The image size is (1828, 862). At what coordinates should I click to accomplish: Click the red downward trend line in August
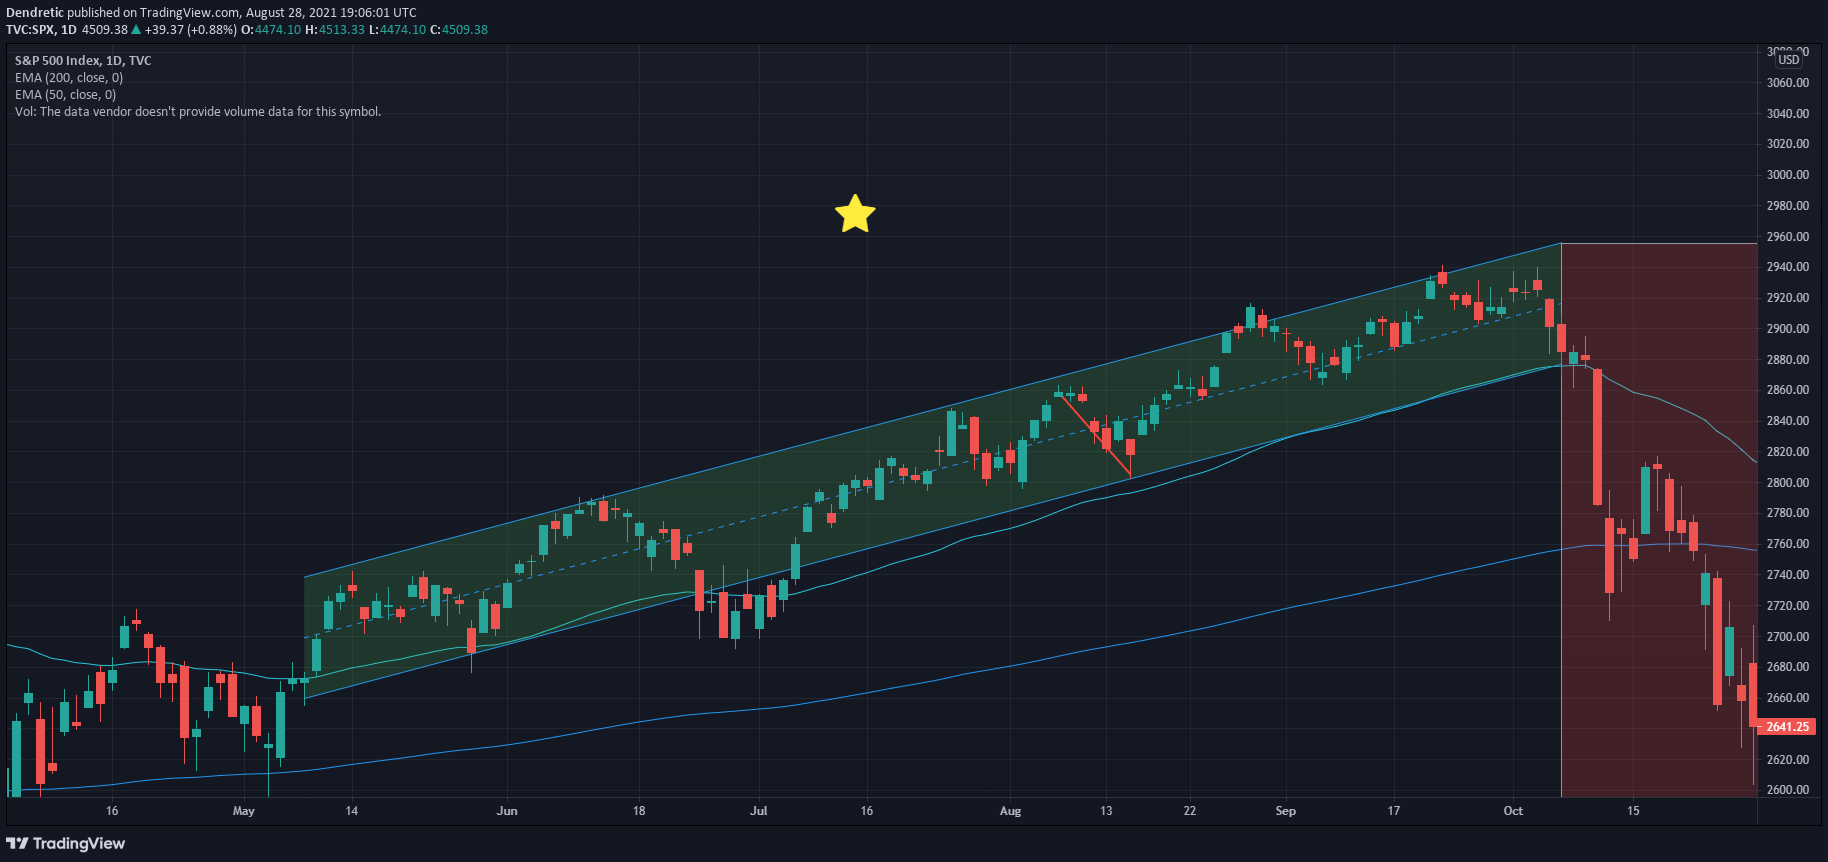pos(1097,437)
